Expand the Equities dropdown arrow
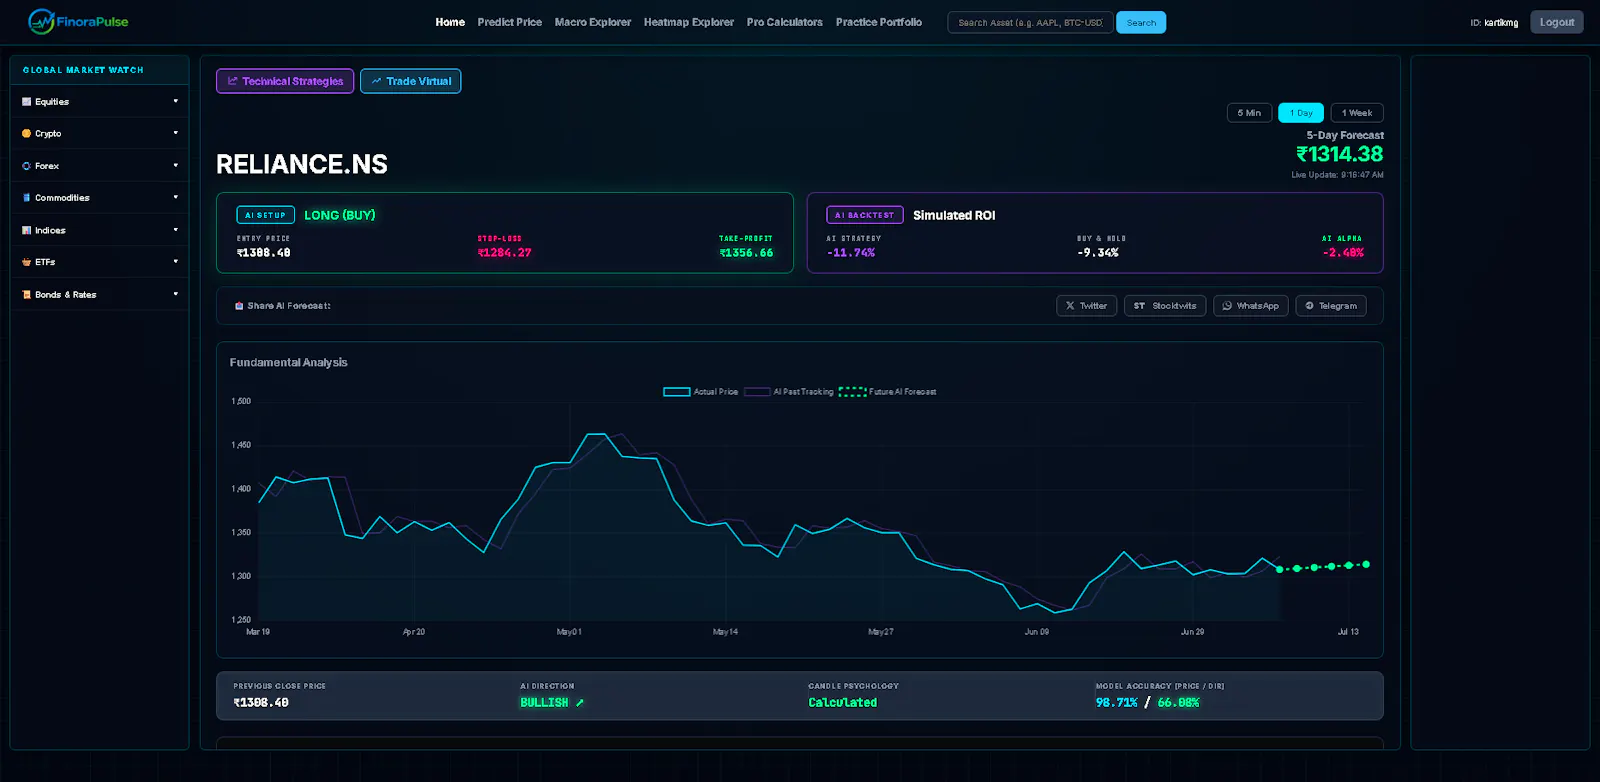 [x=175, y=101]
